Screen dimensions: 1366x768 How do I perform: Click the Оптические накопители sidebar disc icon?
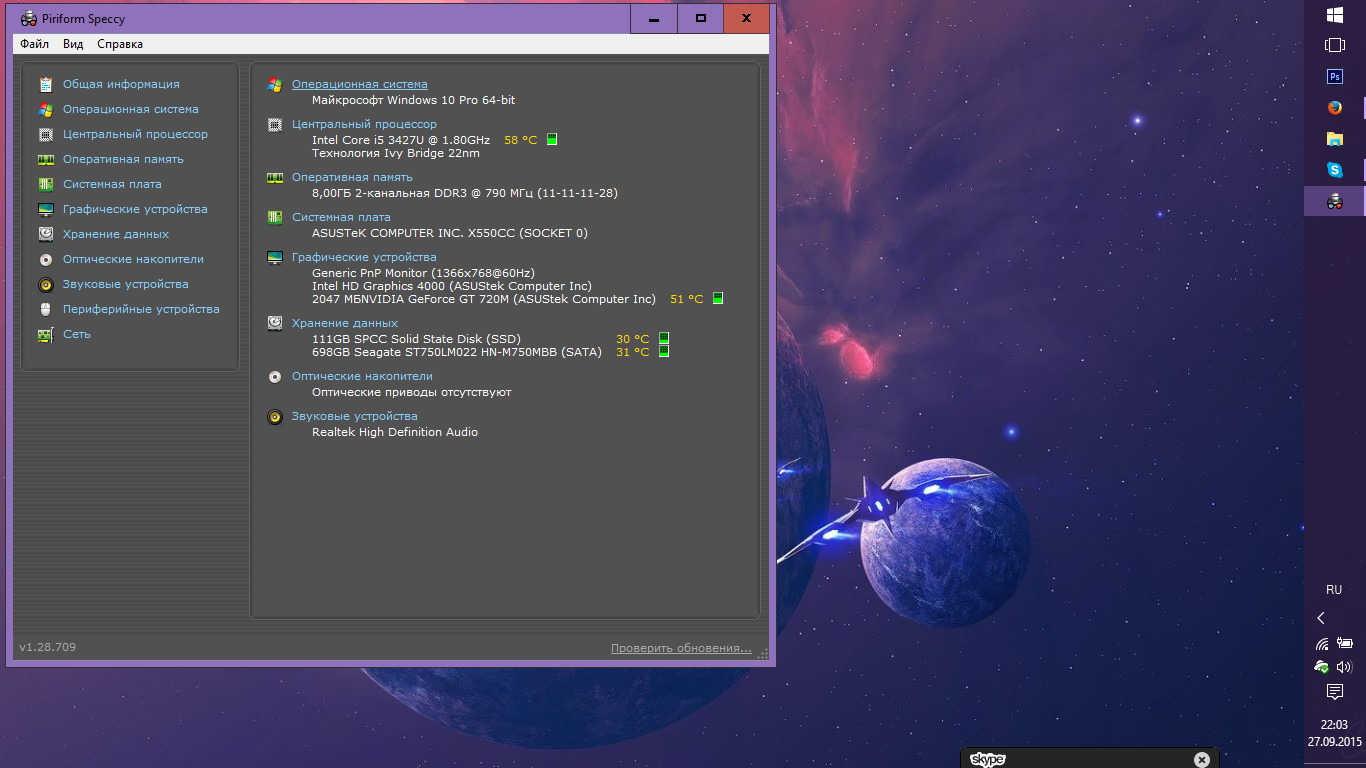(x=45, y=259)
